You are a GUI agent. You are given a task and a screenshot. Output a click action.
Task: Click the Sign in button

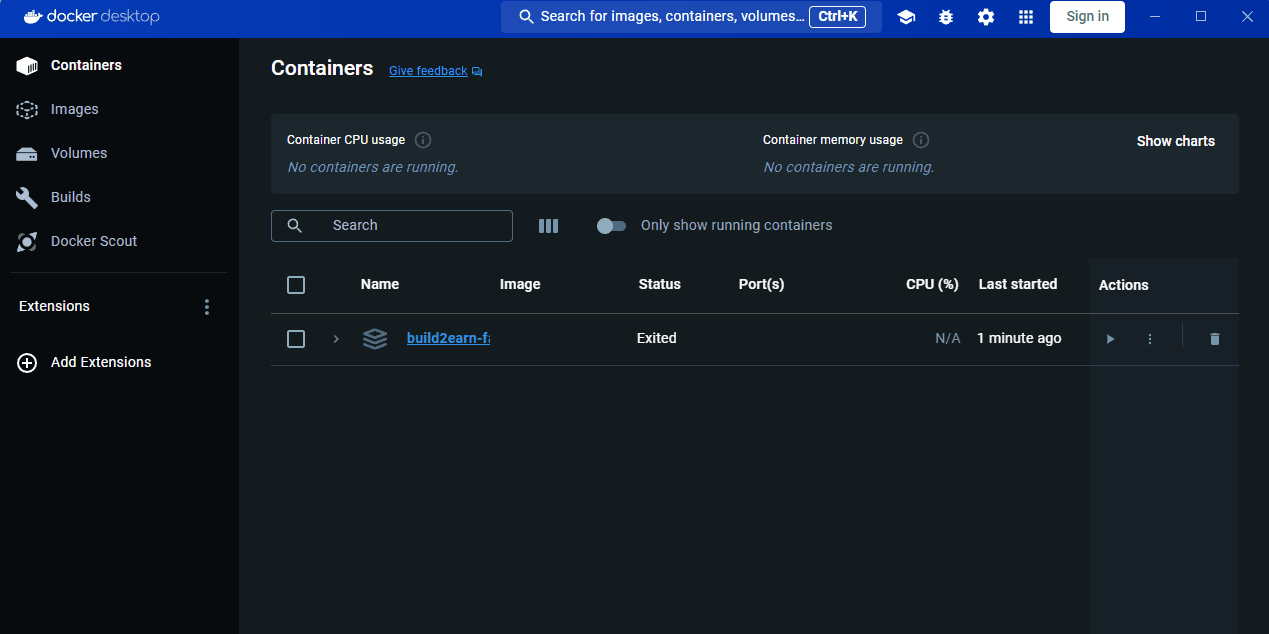1087,16
